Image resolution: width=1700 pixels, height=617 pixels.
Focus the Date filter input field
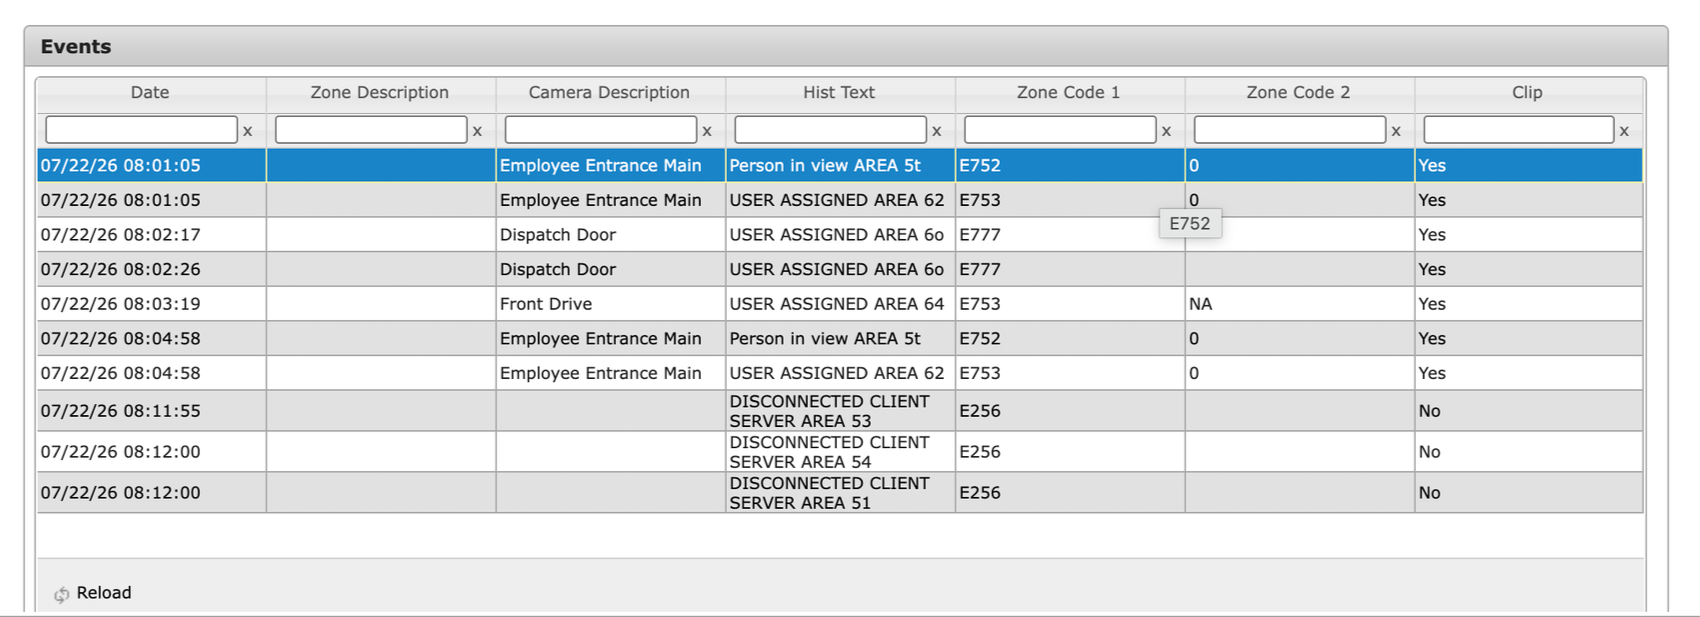pos(141,130)
